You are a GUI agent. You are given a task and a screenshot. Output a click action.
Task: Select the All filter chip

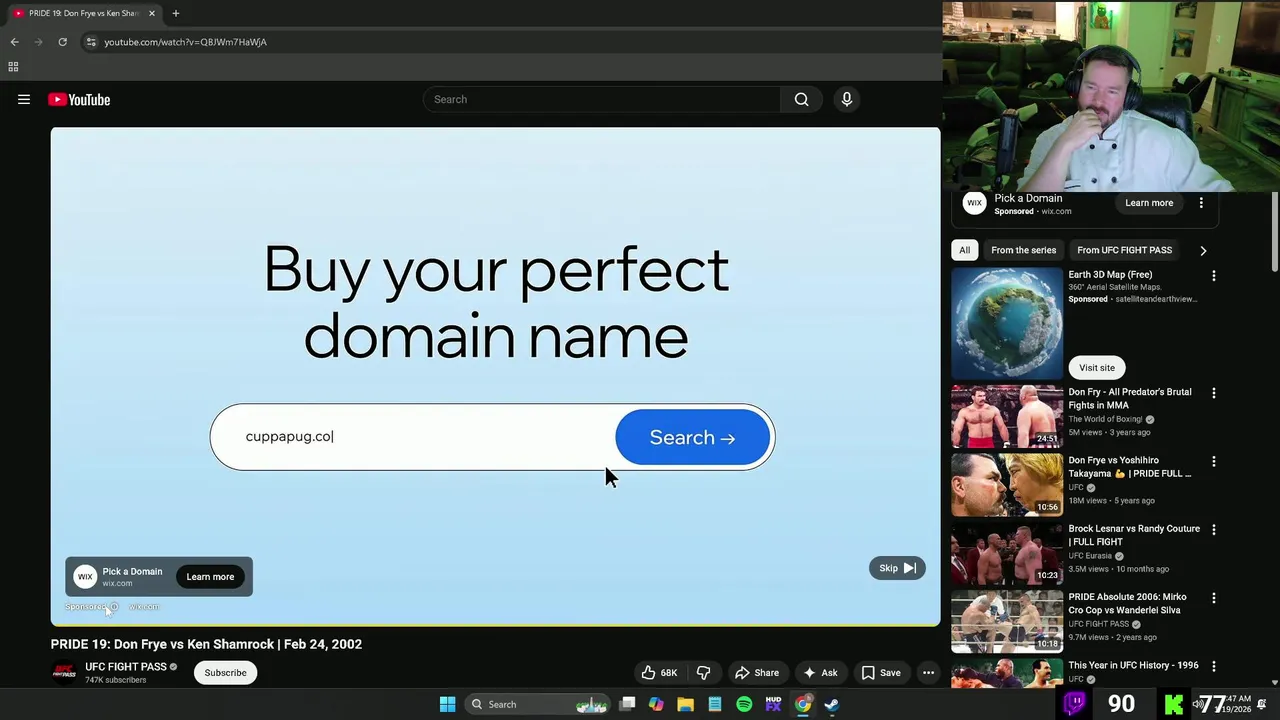pyautogui.click(x=964, y=250)
